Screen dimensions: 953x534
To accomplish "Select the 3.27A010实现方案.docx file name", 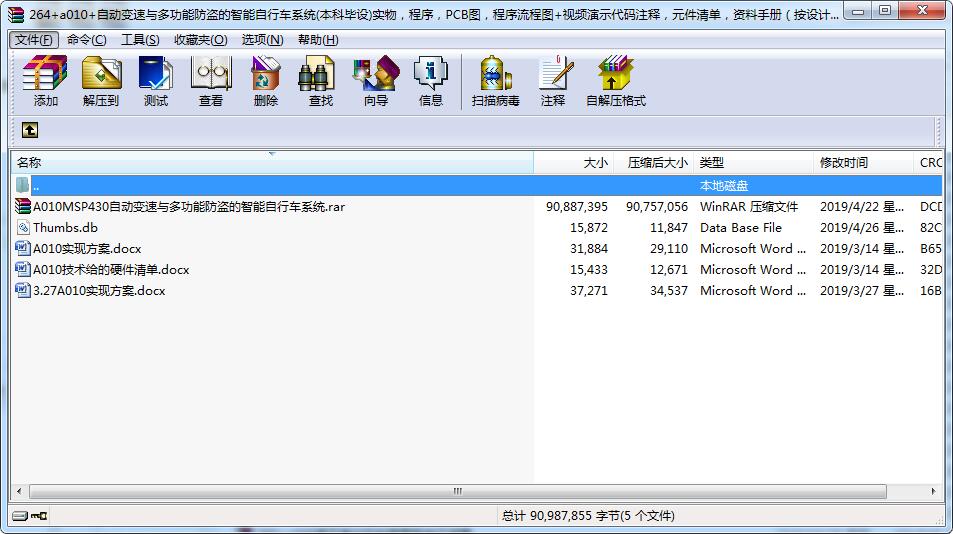I will click(99, 290).
